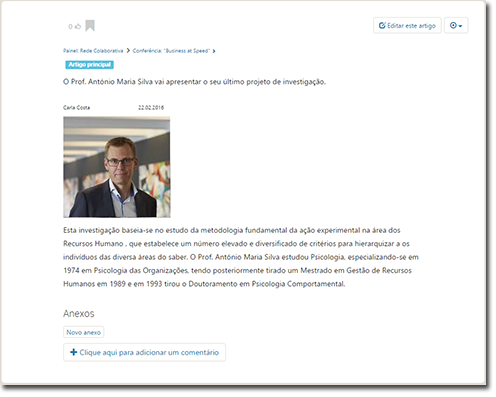Screen dimensions: 496x397
Task: Bookmark this article with the grey ribbon icon
Action: click(90, 26)
